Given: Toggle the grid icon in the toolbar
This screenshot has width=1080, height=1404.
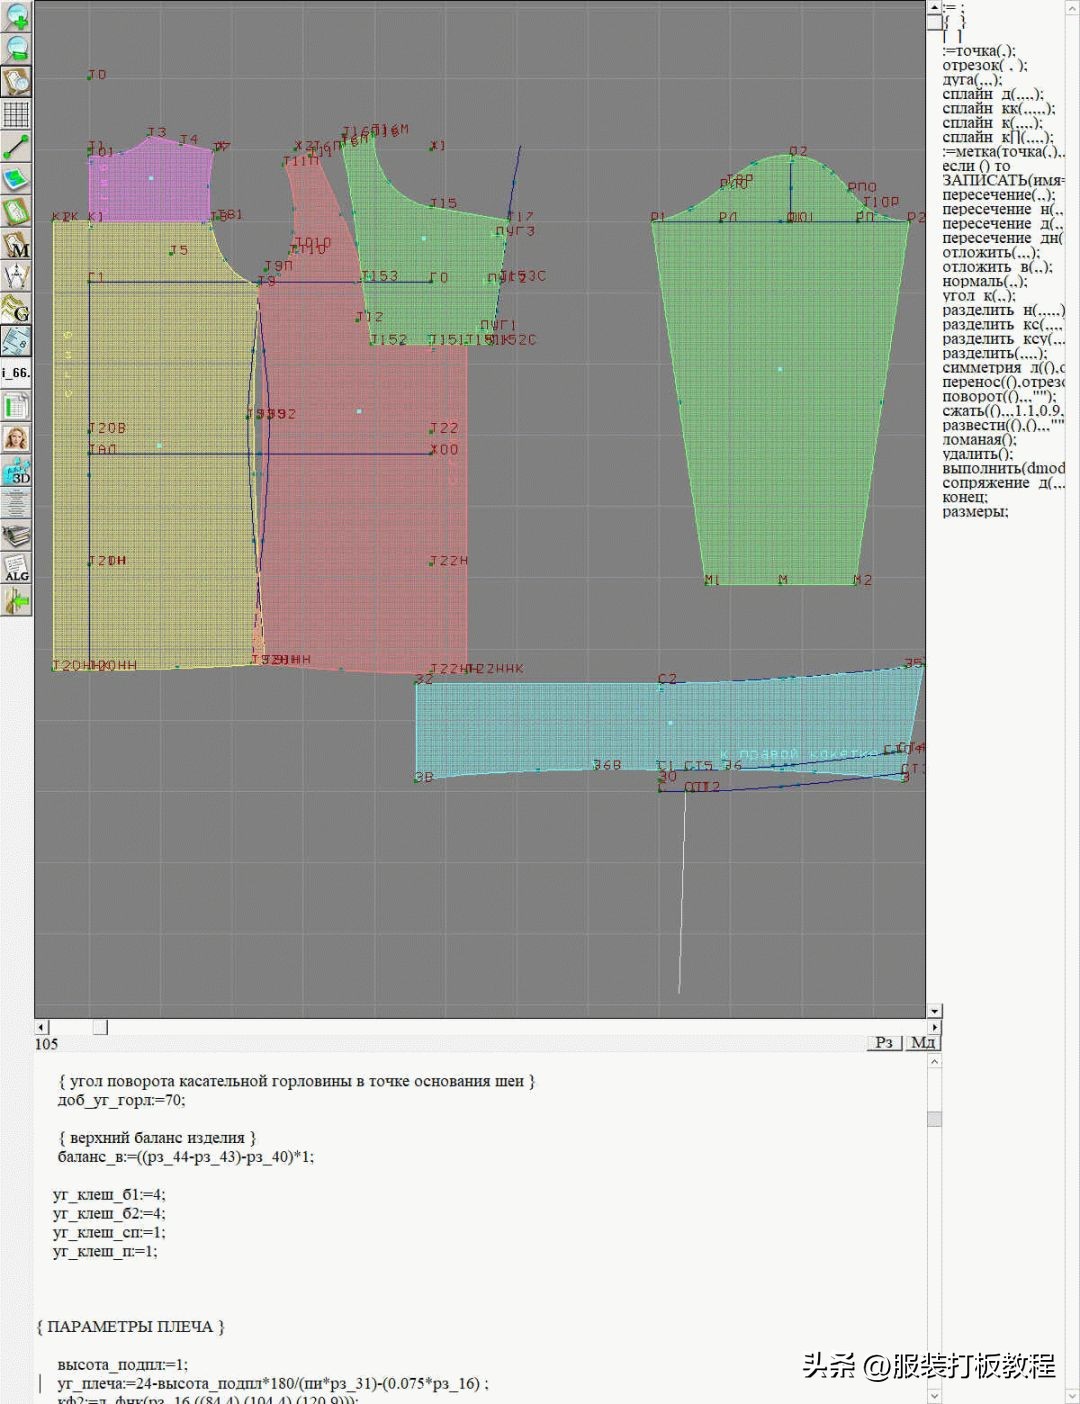Looking at the screenshot, I should pyautogui.click(x=17, y=114).
